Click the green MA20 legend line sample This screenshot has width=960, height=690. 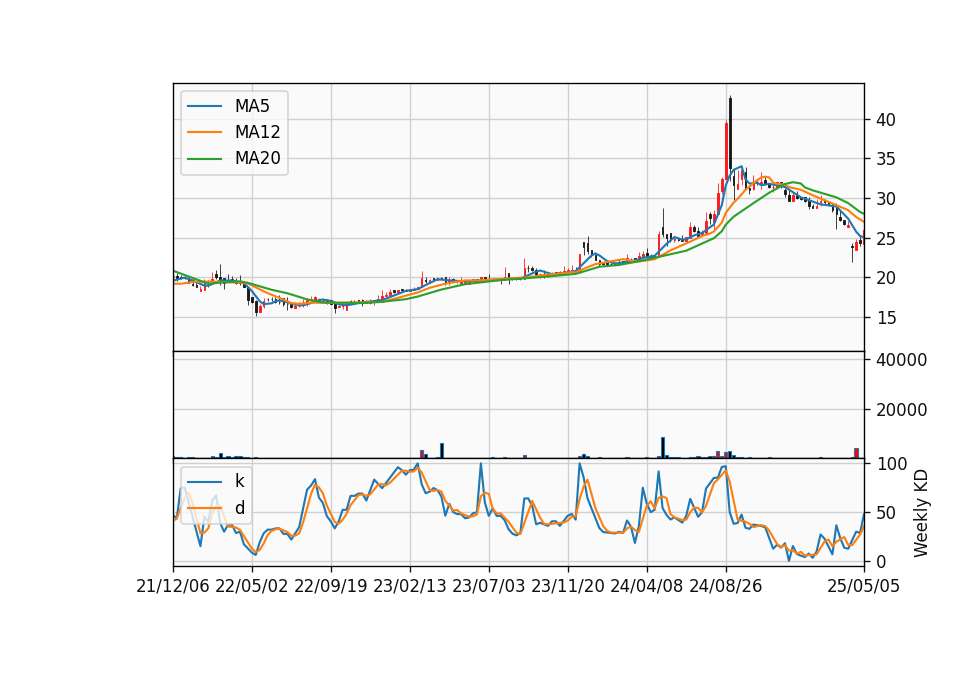[204, 159]
